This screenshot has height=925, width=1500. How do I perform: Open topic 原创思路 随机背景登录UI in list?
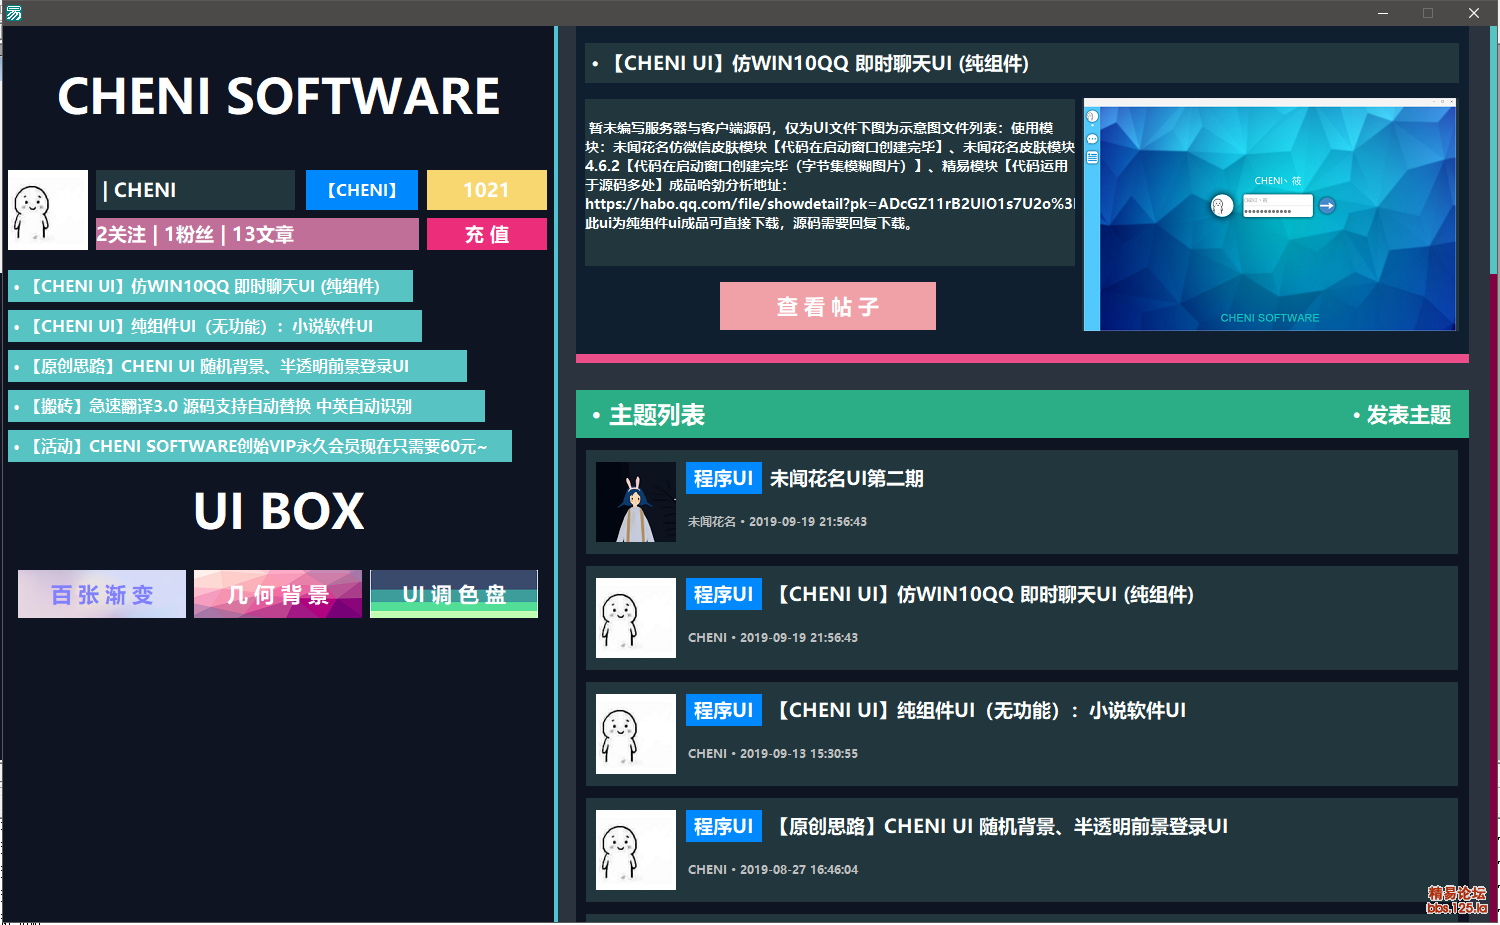pos(1002,827)
